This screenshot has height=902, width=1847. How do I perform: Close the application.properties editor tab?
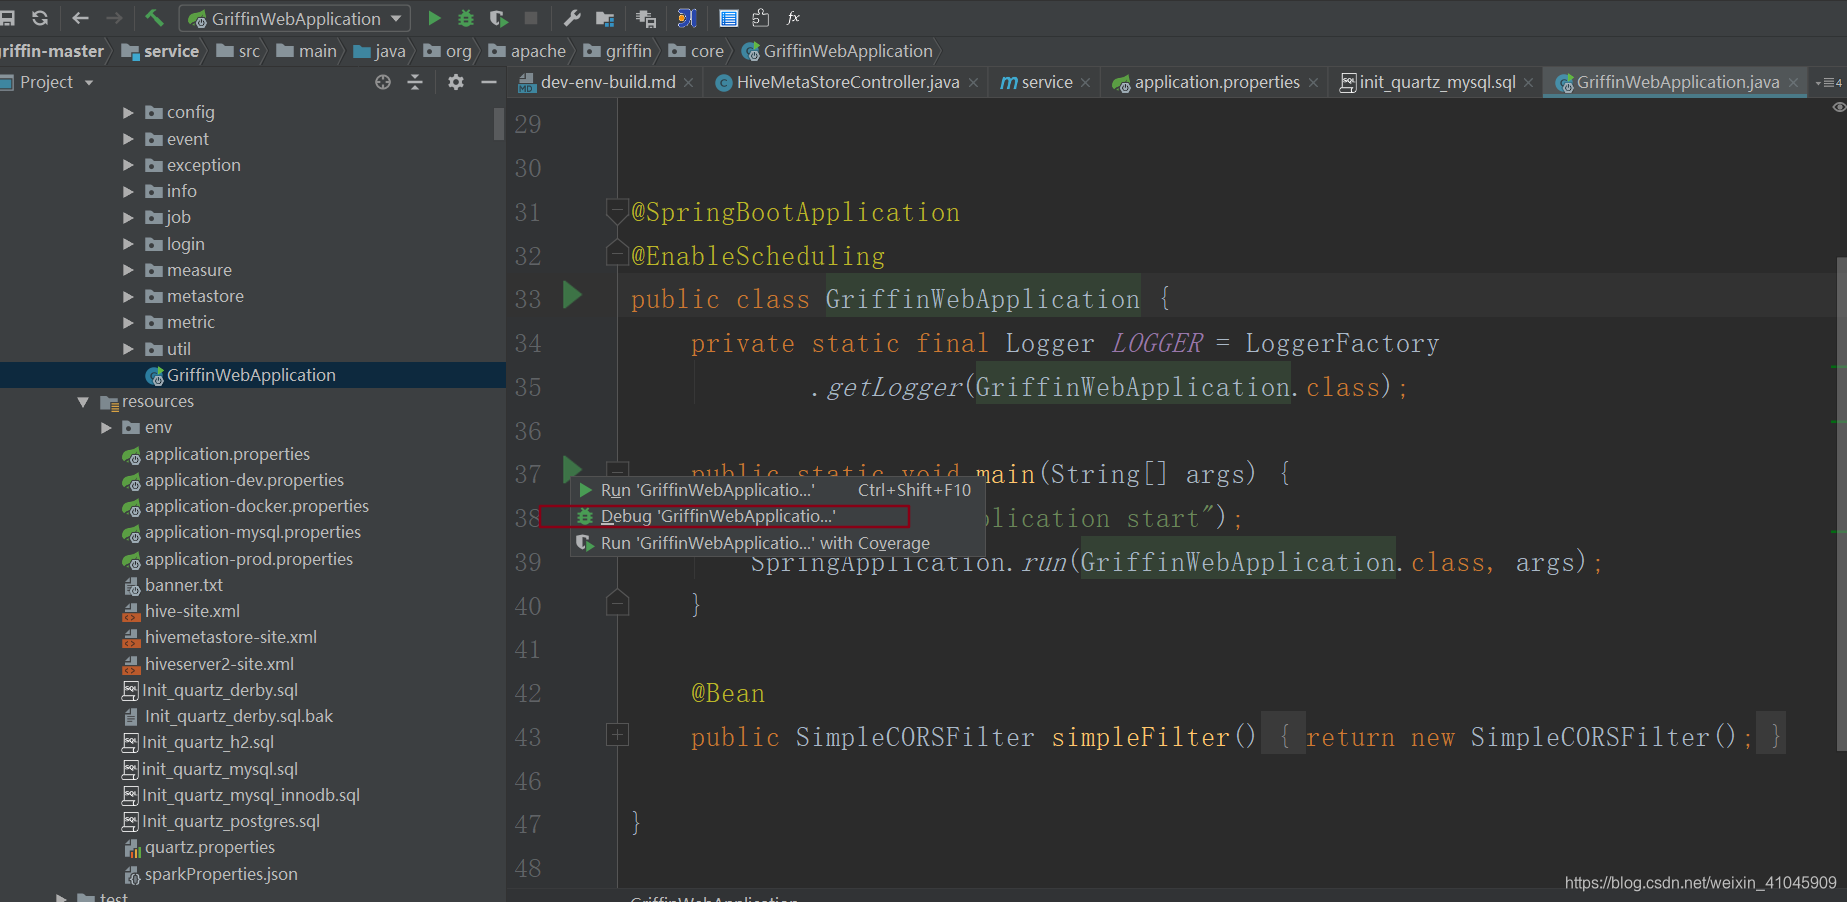click(1313, 83)
